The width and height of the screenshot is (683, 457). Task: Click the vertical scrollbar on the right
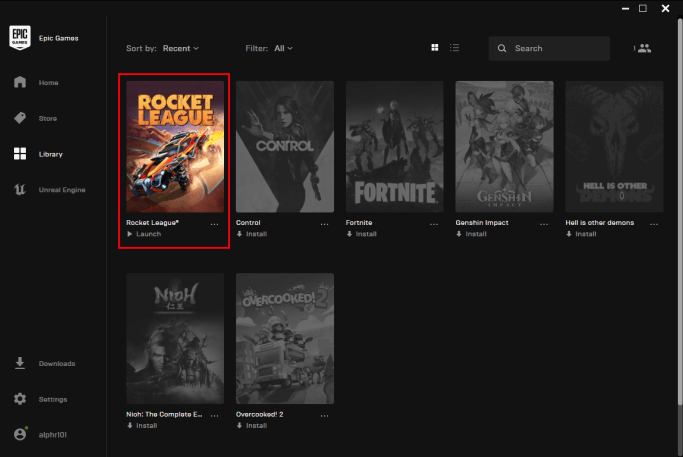[x=680, y=212]
